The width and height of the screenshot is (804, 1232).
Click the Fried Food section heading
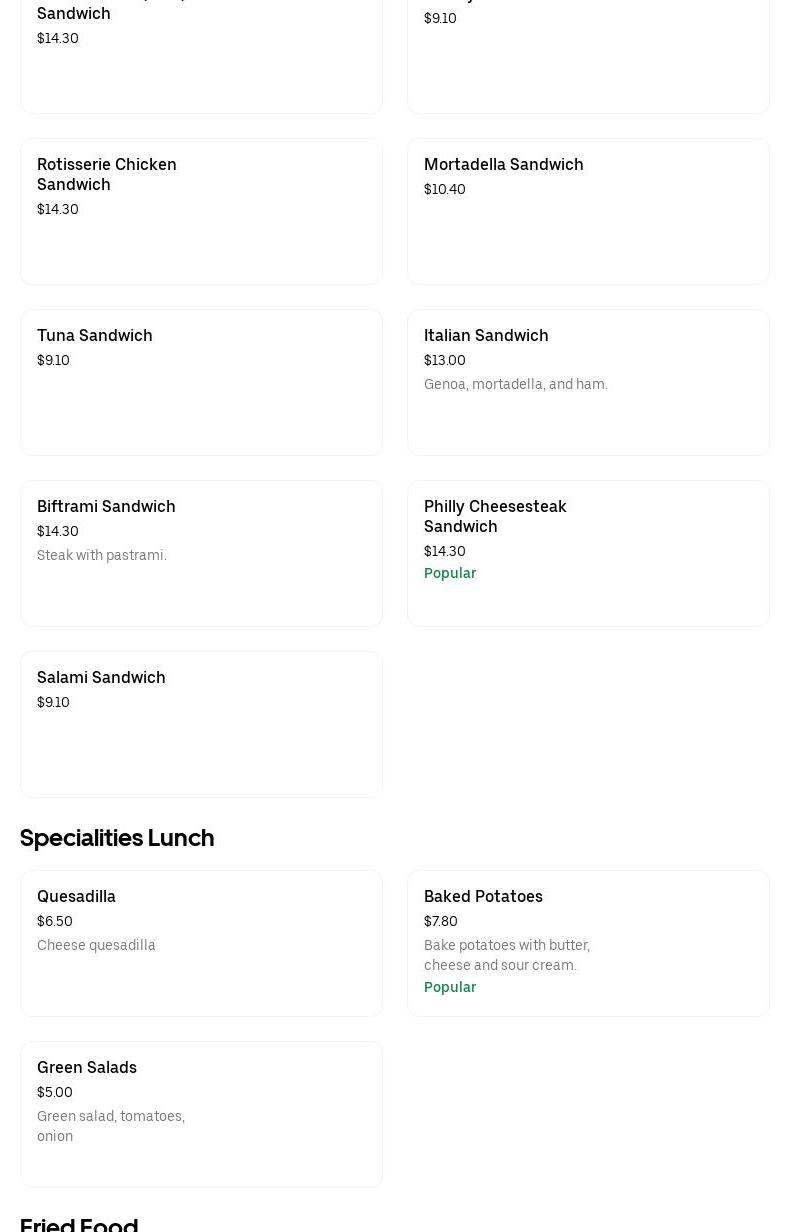[x=79, y=1223]
